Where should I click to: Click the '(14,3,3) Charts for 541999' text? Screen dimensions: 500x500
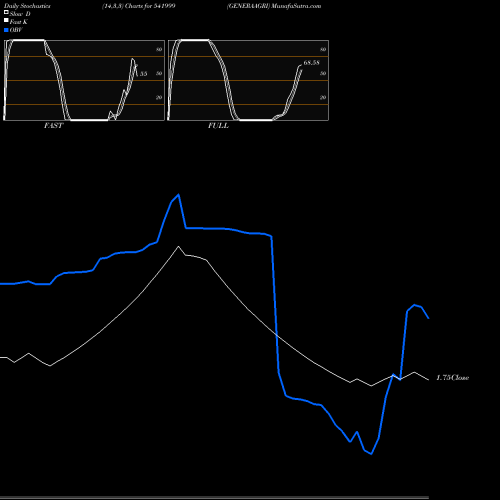[139, 6]
